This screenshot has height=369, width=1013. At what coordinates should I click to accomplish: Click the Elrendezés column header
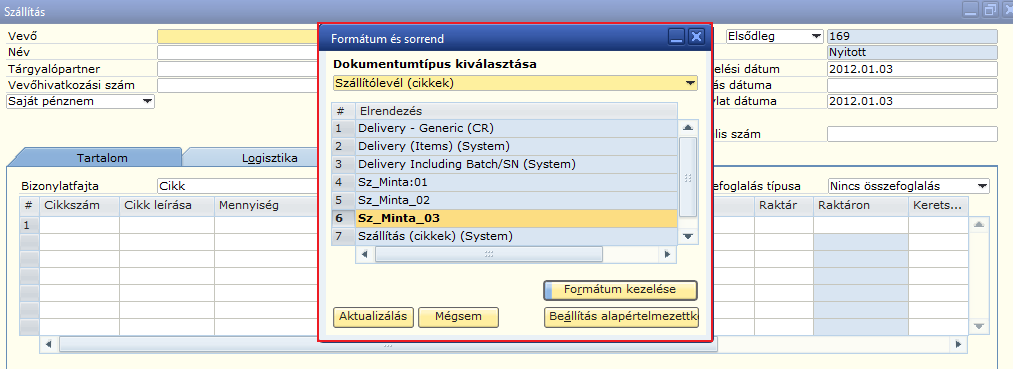tap(516, 111)
